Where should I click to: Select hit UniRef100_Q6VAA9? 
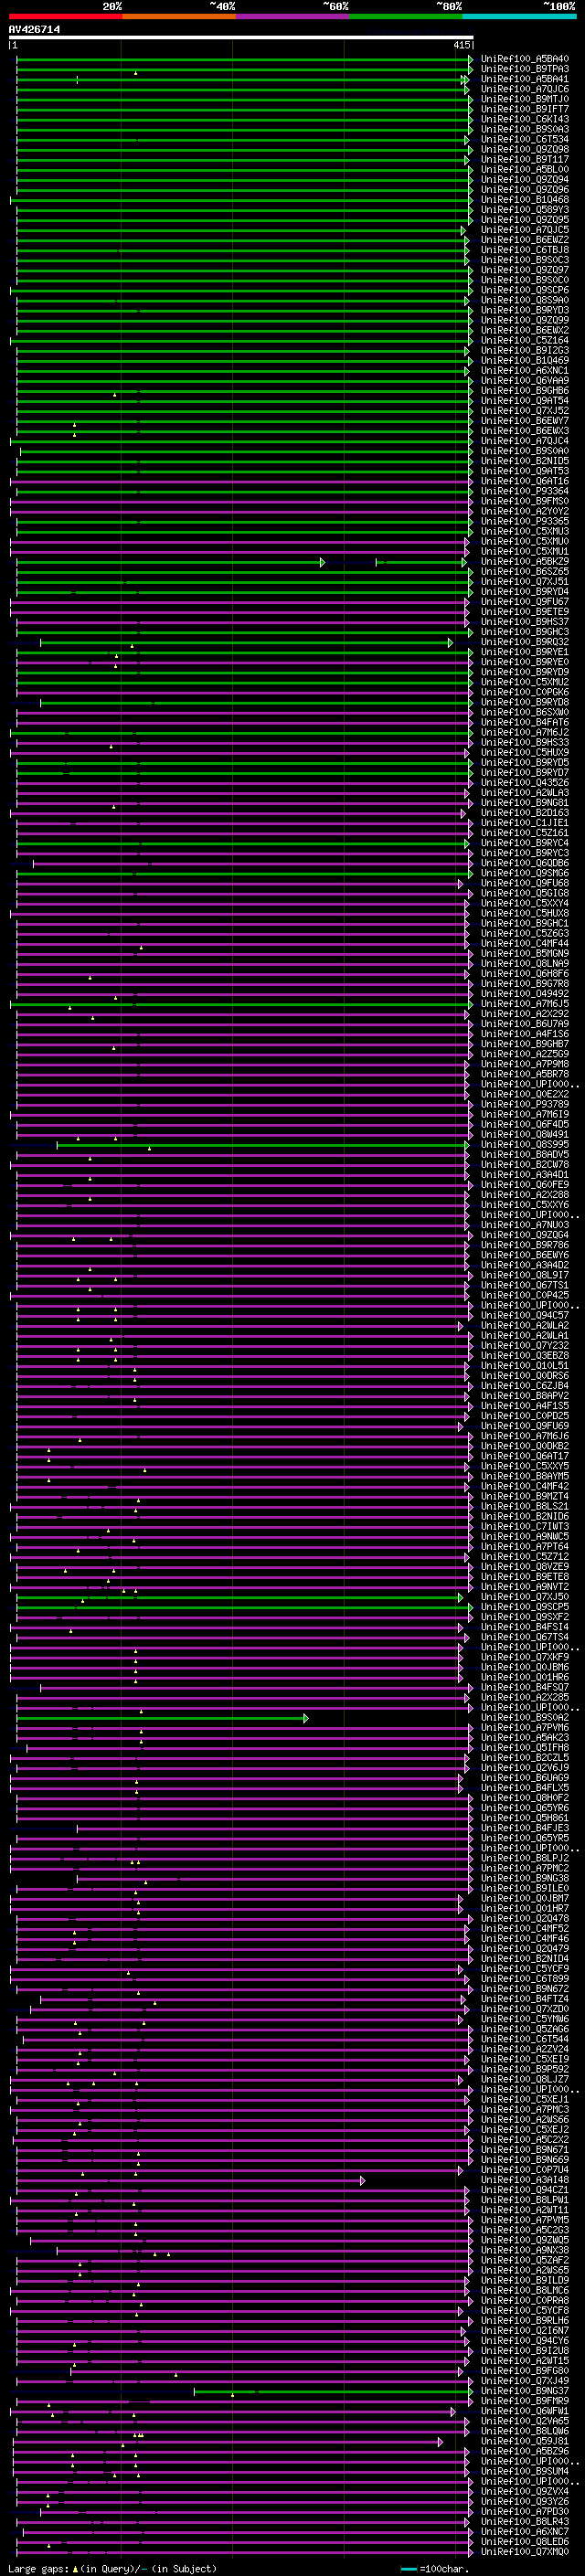(525, 380)
